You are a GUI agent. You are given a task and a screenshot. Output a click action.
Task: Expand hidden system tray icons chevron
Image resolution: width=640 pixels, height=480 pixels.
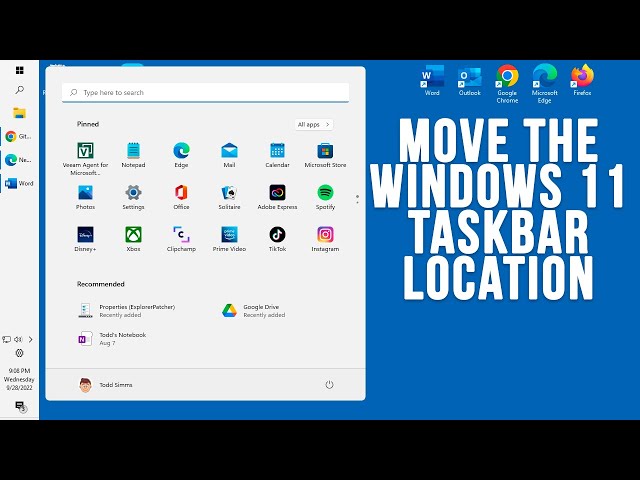coord(31,339)
